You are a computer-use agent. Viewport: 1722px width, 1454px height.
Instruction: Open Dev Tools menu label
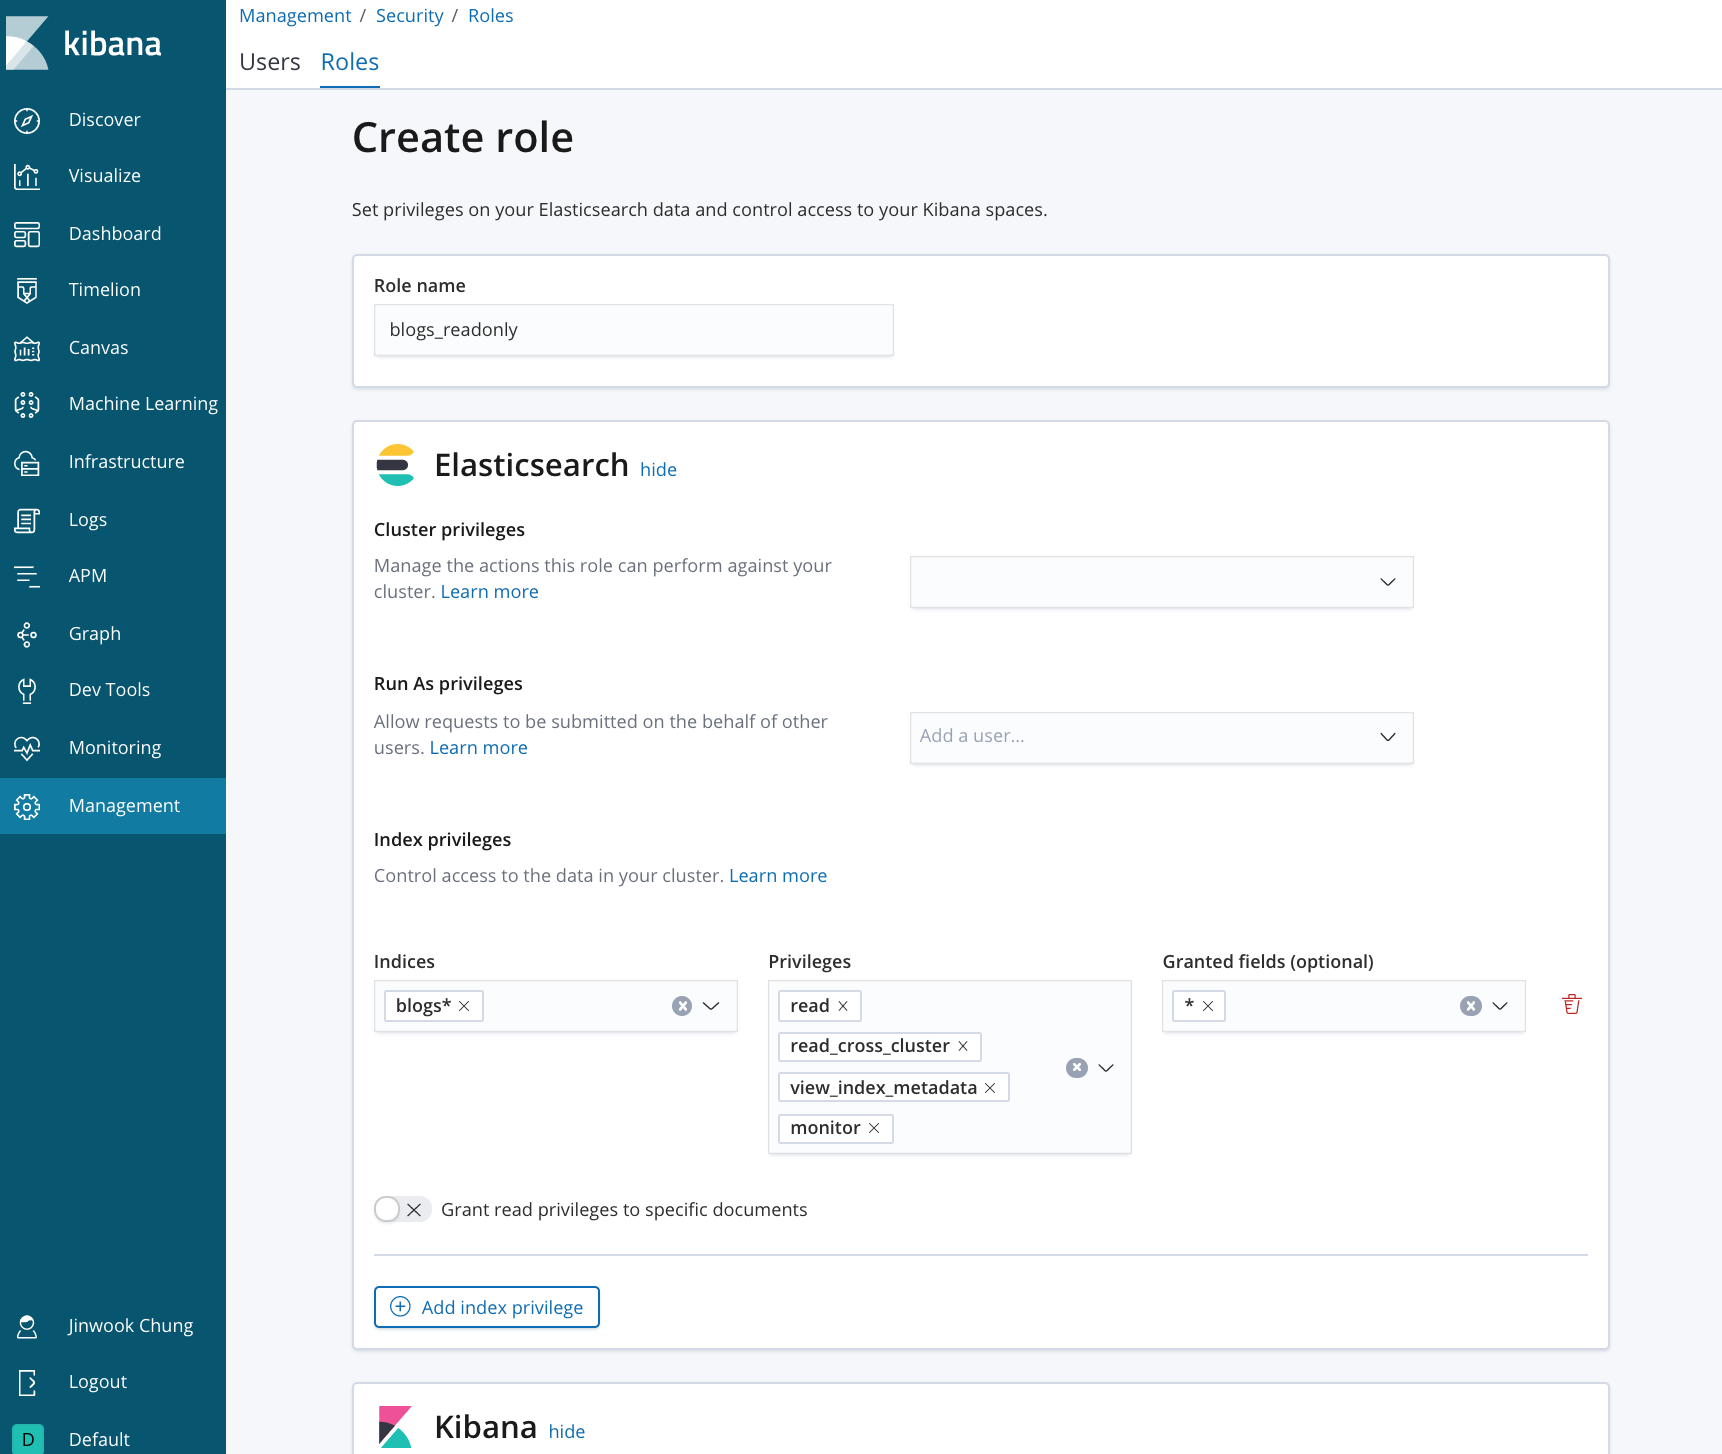(x=110, y=690)
